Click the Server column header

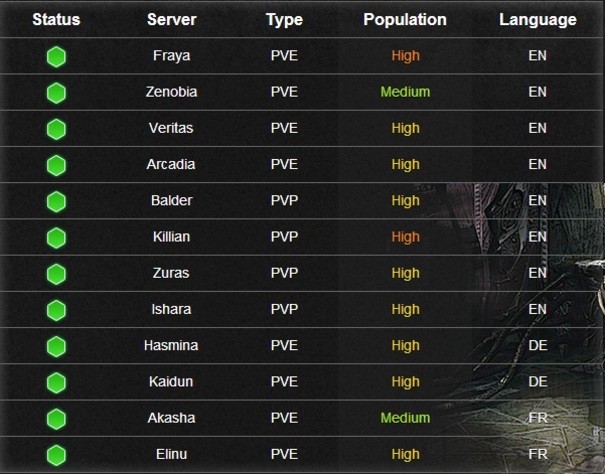(172, 19)
